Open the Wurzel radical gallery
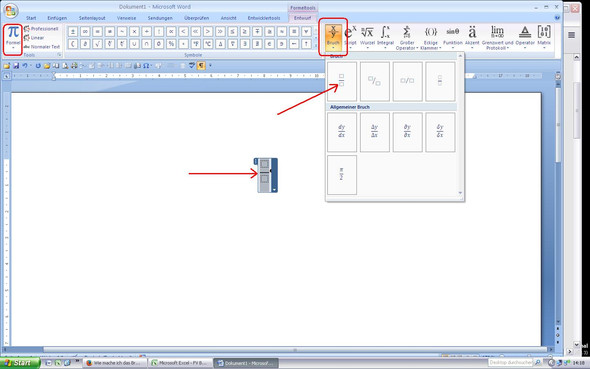 (367, 37)
